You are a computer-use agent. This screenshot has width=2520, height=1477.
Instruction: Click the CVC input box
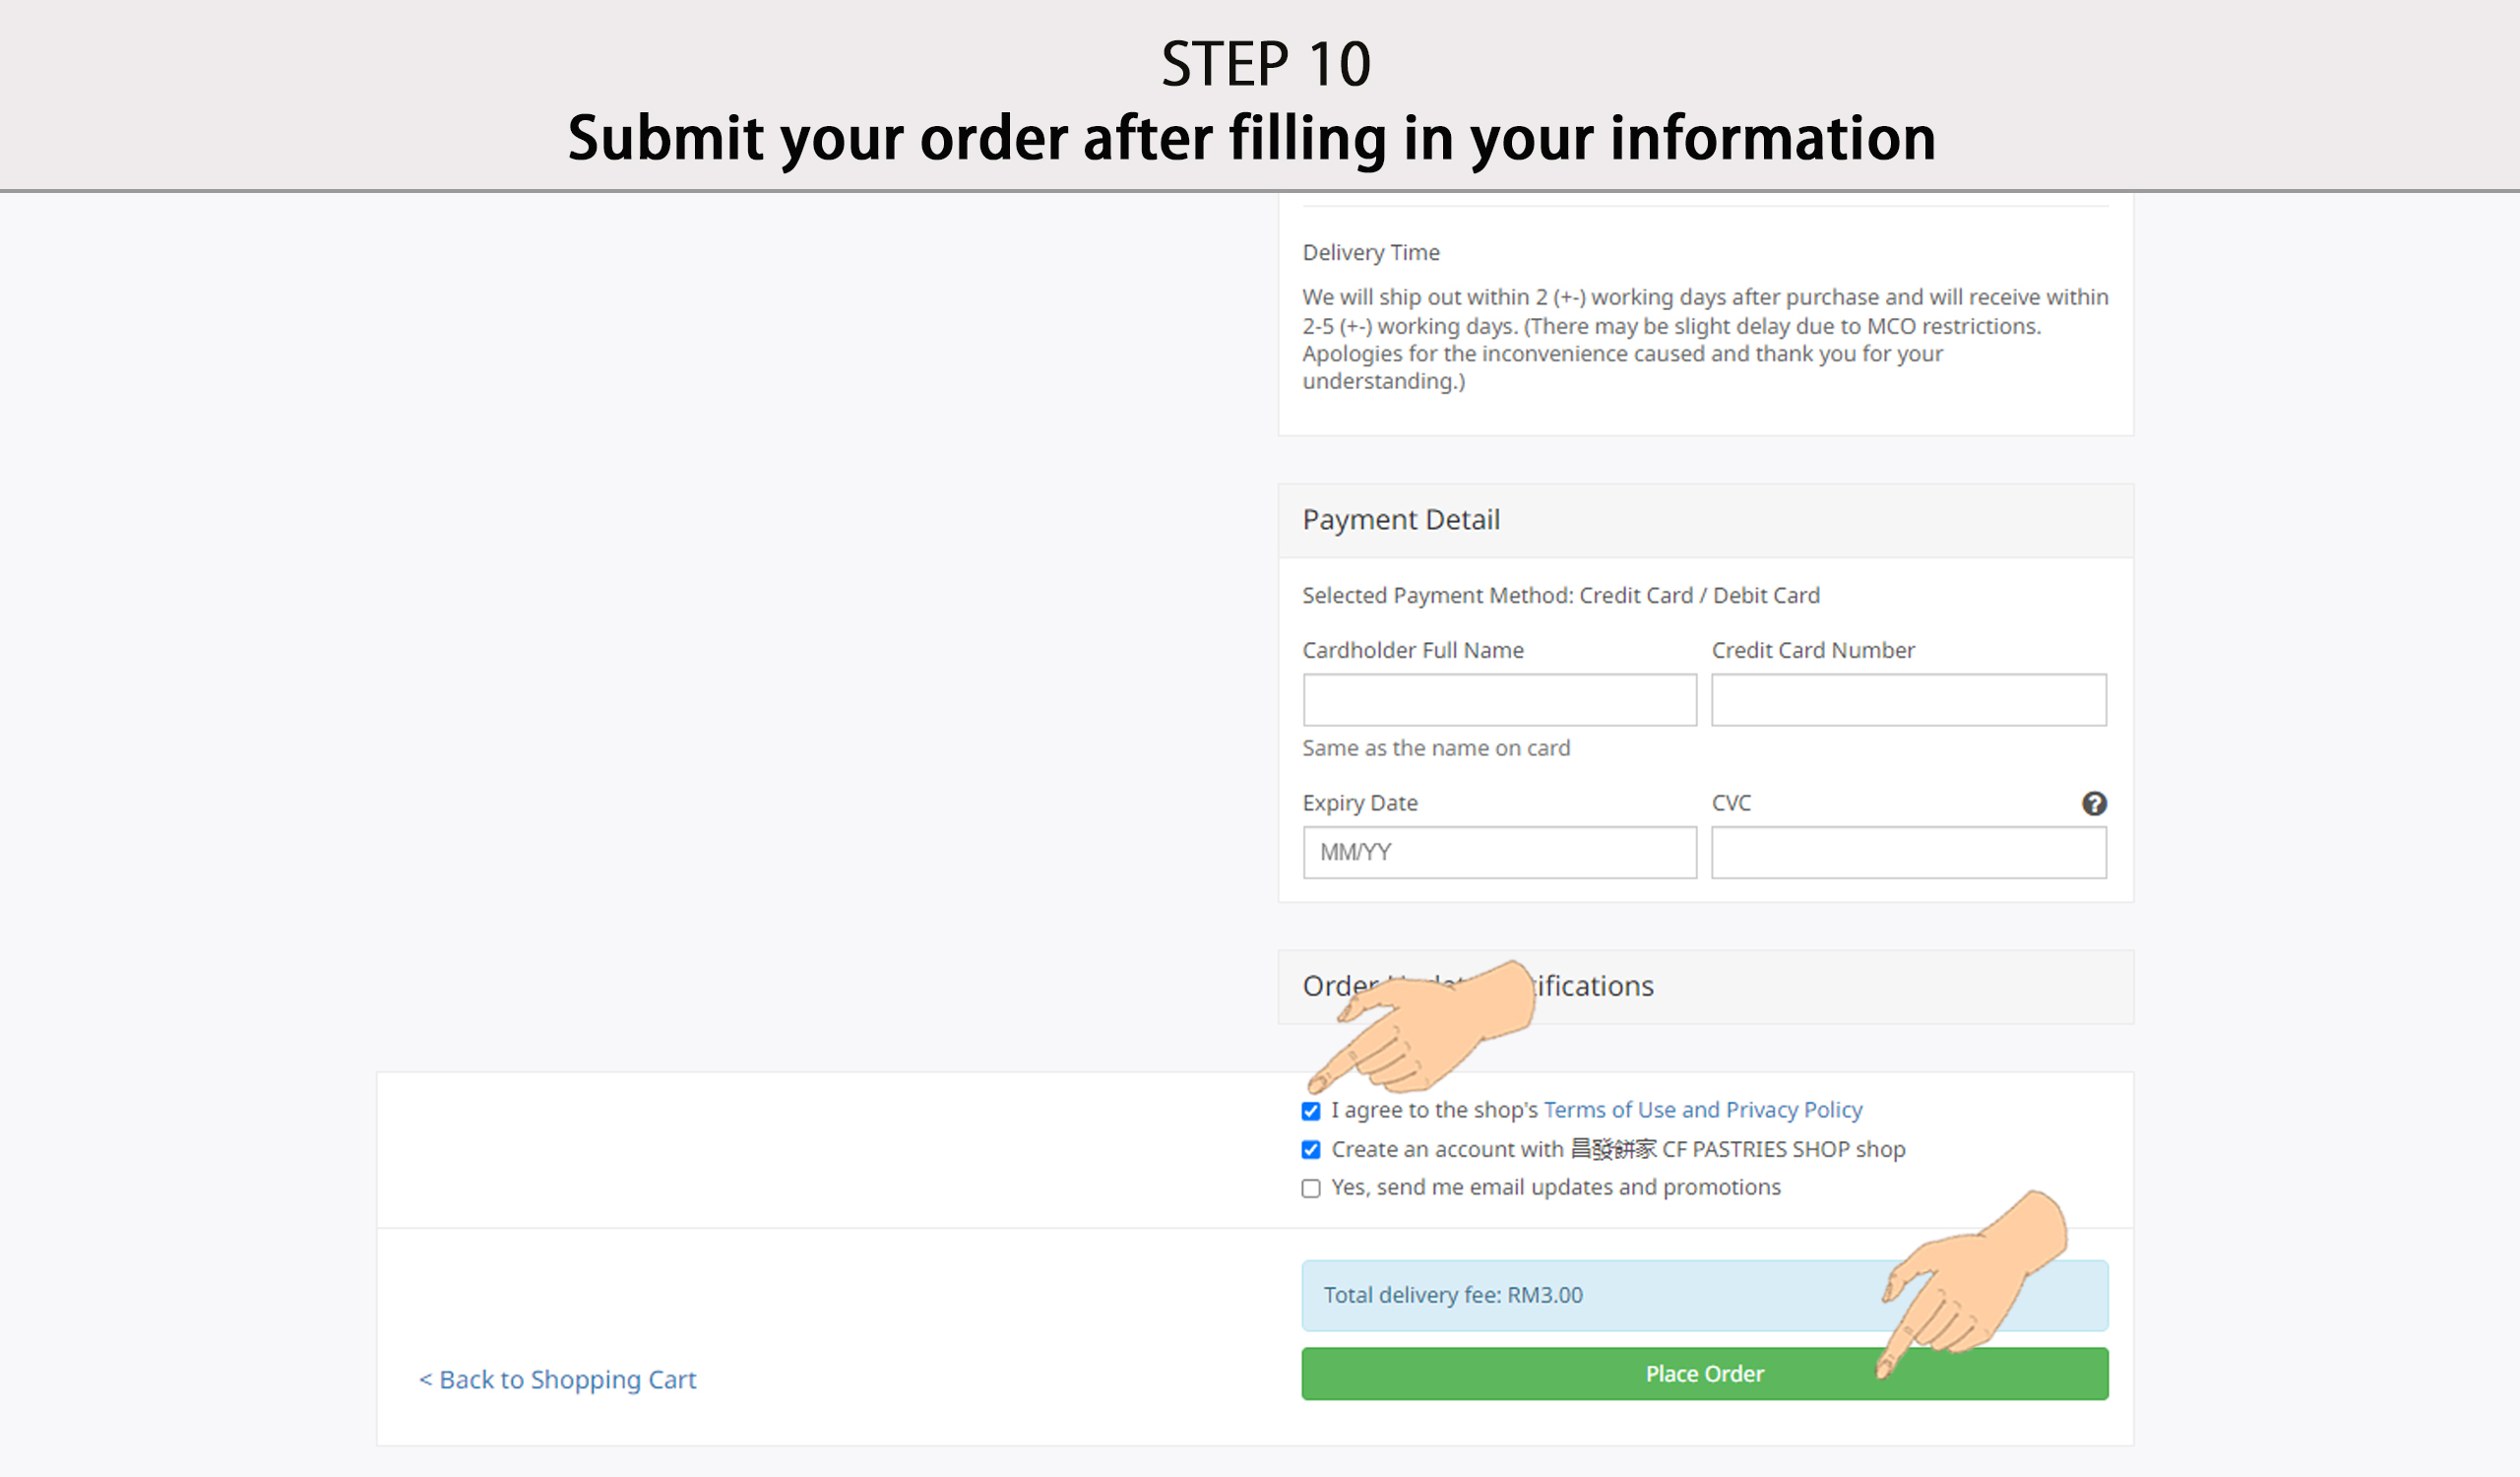(x=1908, y=852)
